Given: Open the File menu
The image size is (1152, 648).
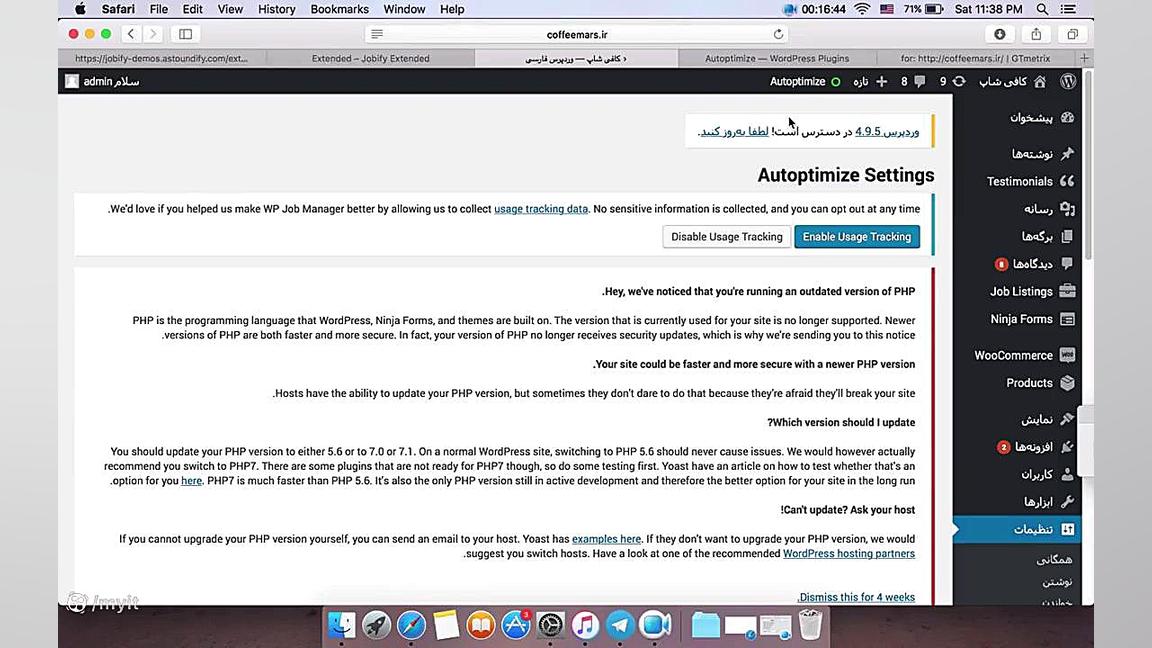Looking at the screenshot, I should pos(159,10).
